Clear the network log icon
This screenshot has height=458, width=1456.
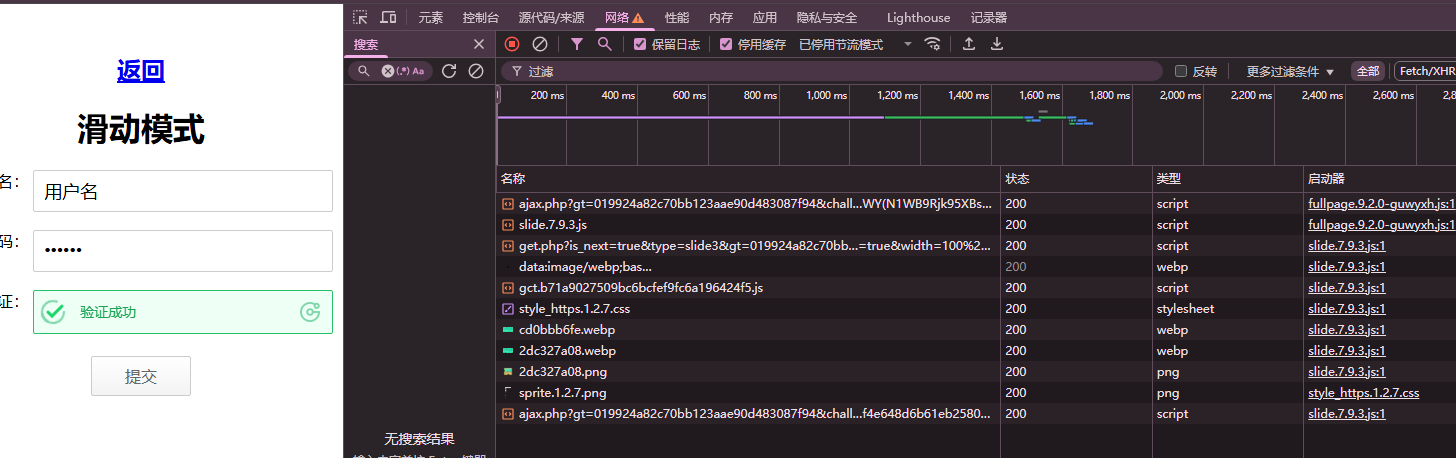click(540, 44)
